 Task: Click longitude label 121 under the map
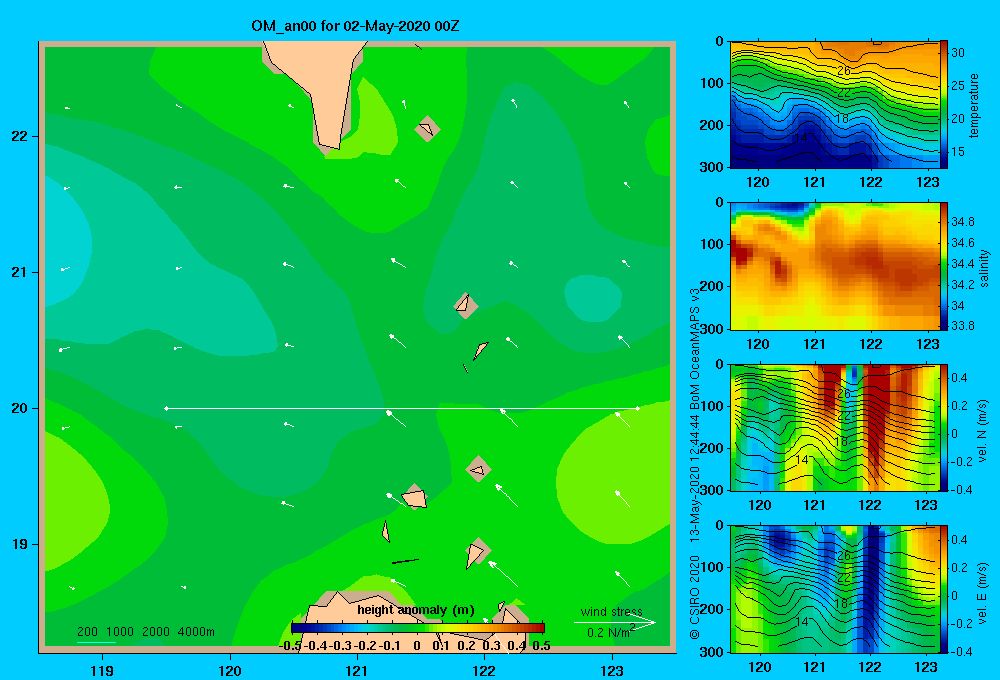pos(357,670)
